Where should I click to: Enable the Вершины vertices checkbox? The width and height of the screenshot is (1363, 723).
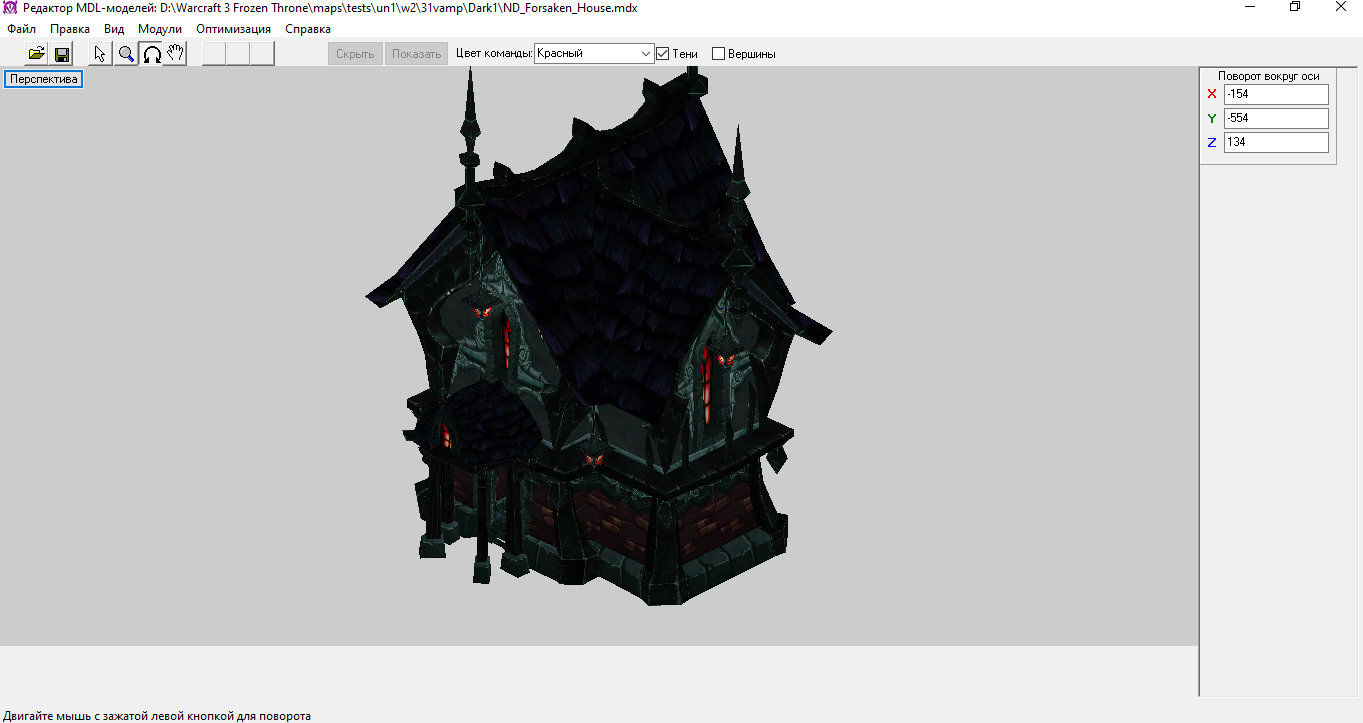coord(718,54)
